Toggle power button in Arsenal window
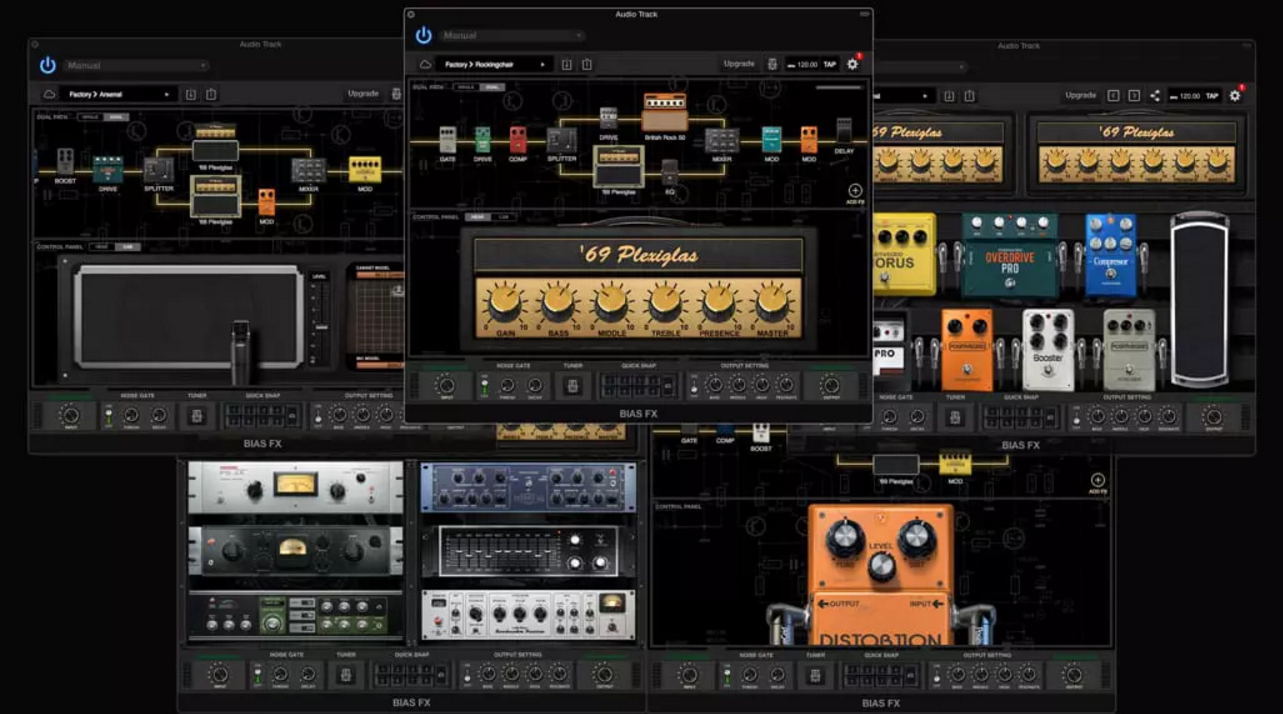This screenshot has height=714, width=1283. coord(48,66)
